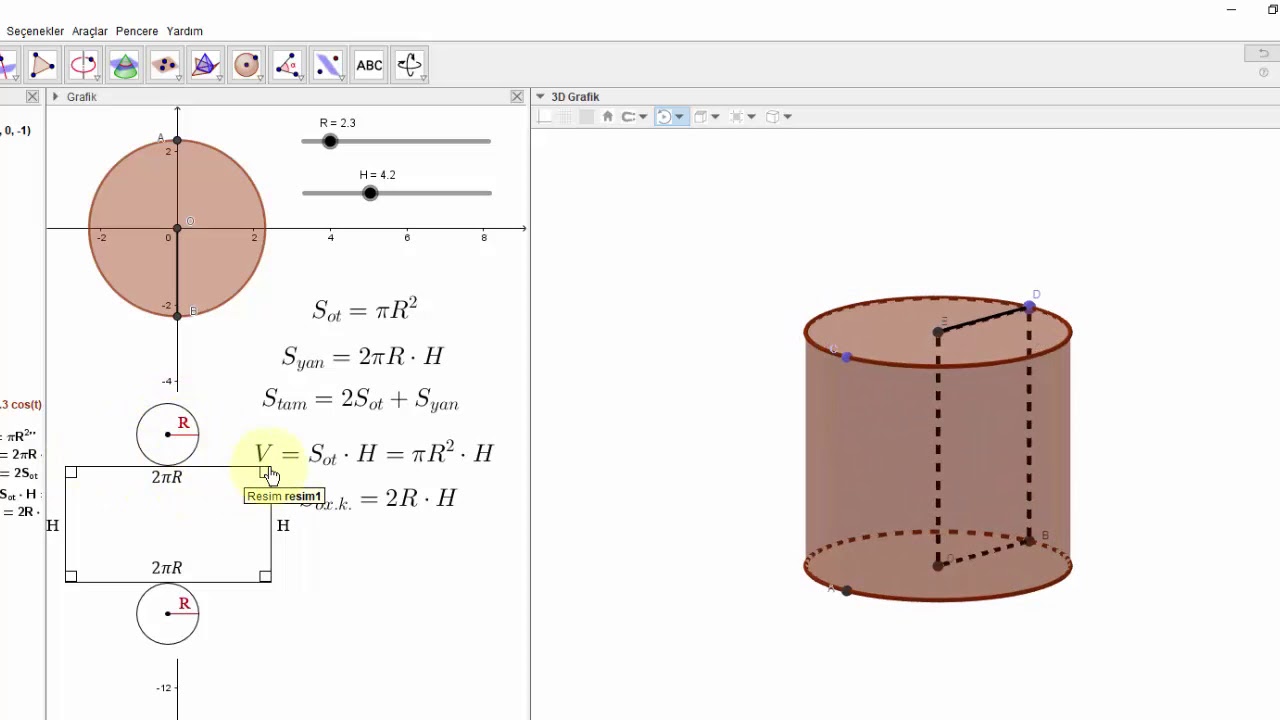Close the Grafik view panel
1280x720 pixels.
[x=517, y=97]
